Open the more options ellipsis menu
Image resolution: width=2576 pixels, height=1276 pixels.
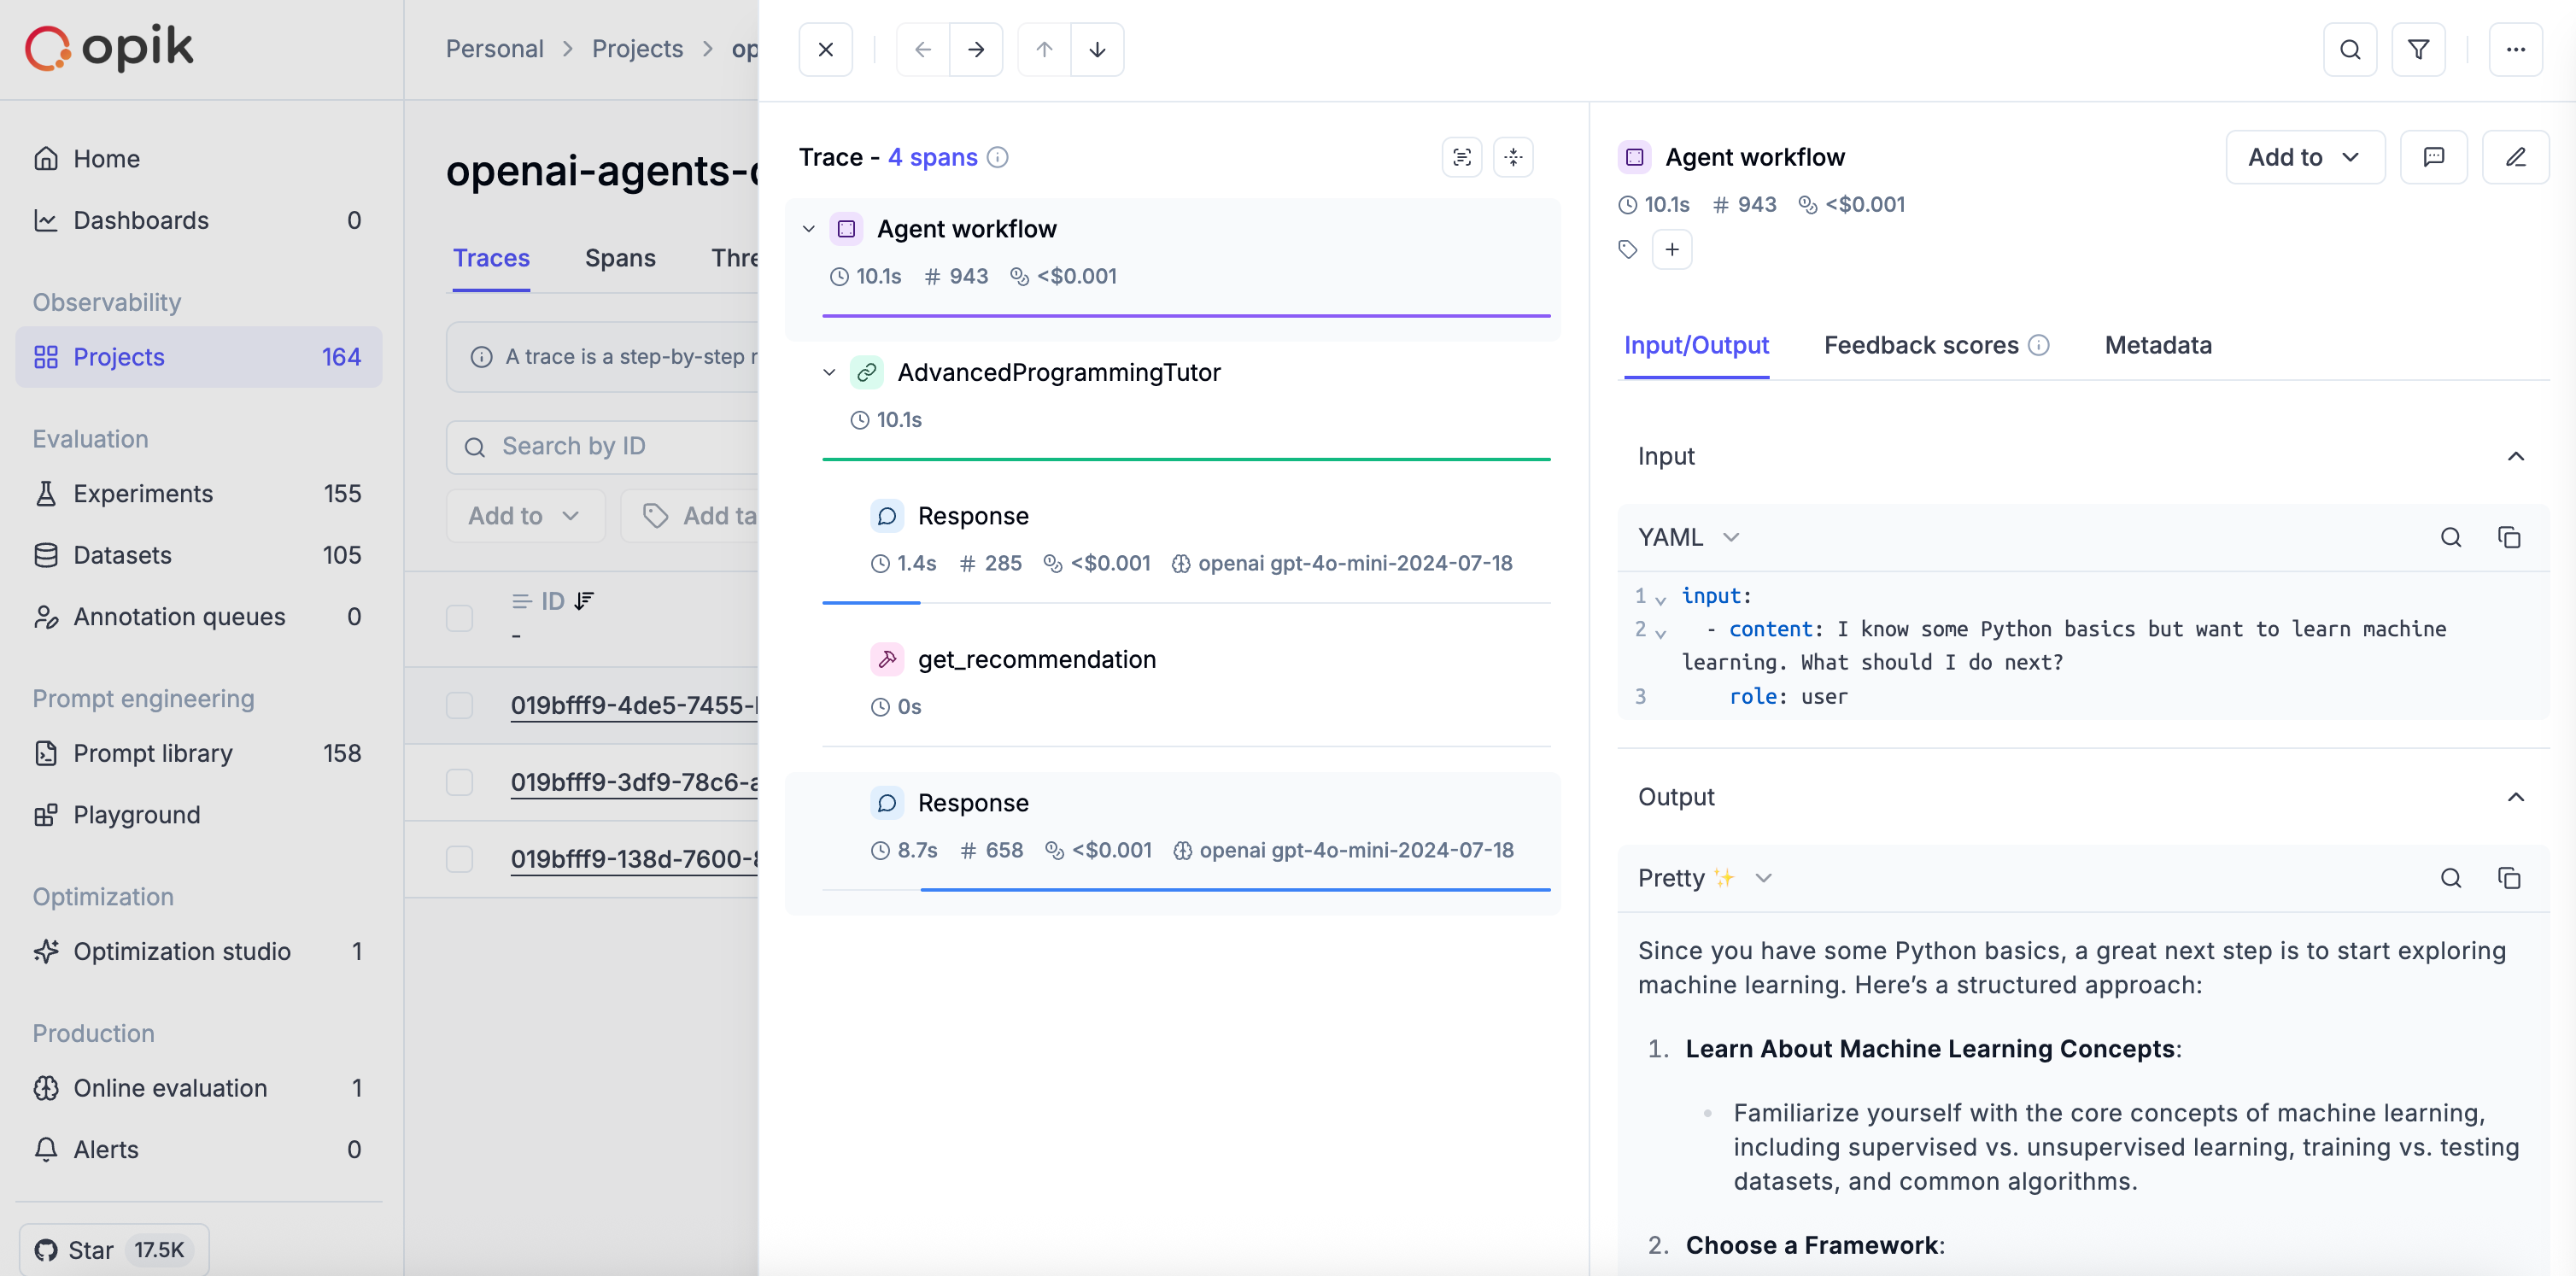pyautogui.click(x=2517, y=48)
